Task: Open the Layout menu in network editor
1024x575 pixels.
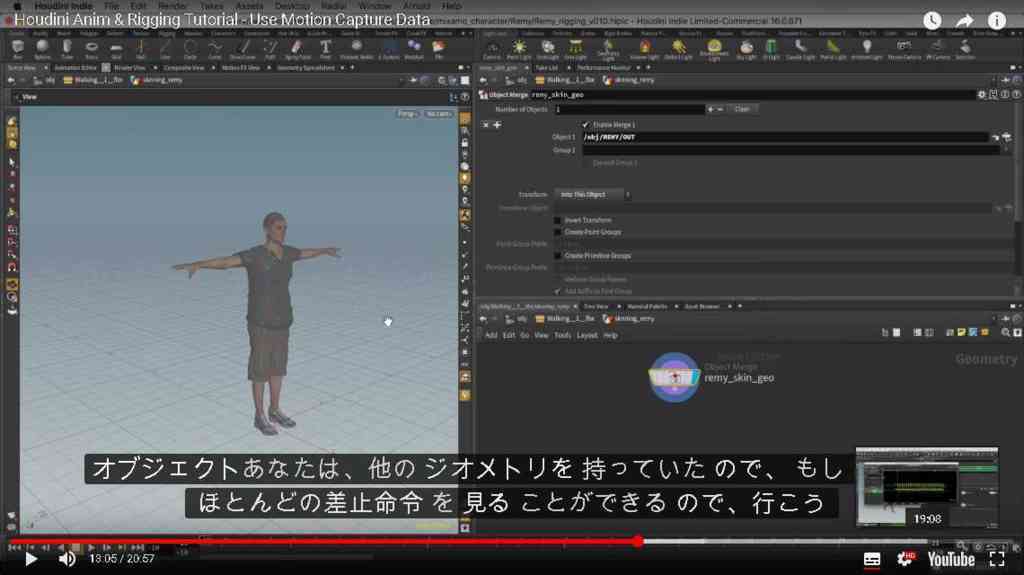Action: (586, 335)
